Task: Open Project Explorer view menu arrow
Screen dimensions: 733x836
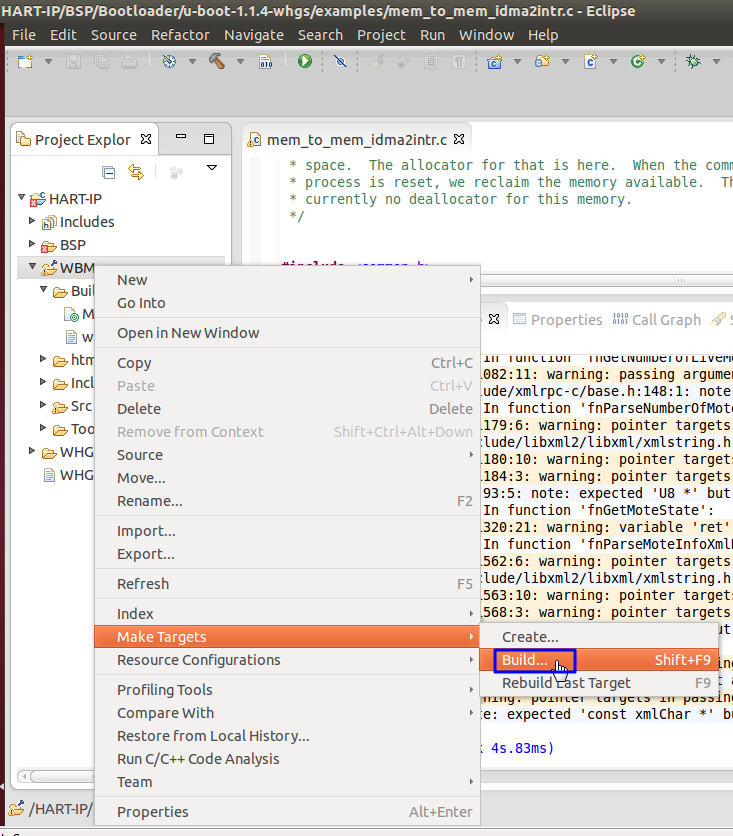Action: pyautogui.click(x=212, y=168)
